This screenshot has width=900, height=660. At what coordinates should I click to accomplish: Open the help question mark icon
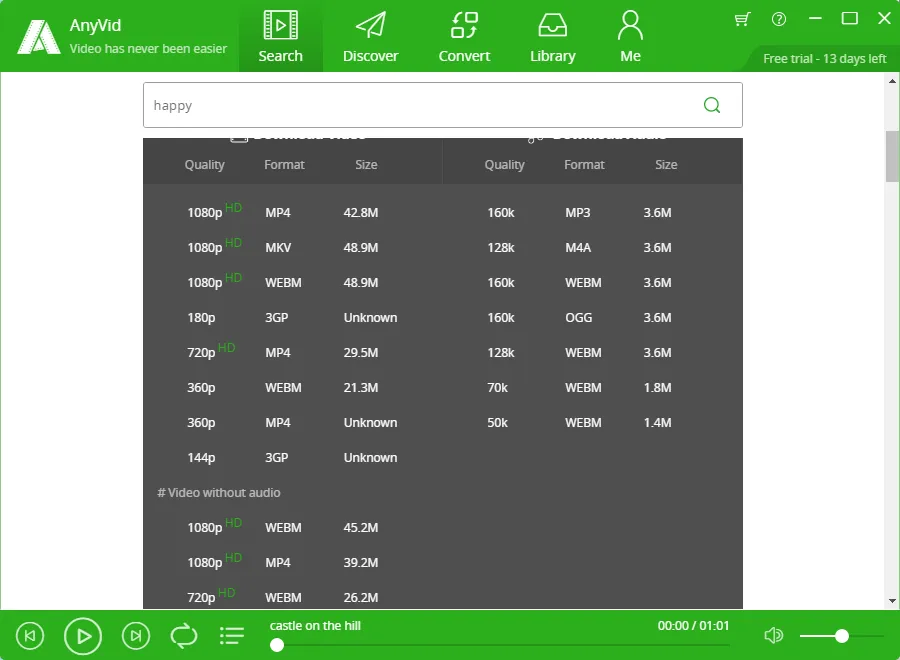click(x=778, y=20)
